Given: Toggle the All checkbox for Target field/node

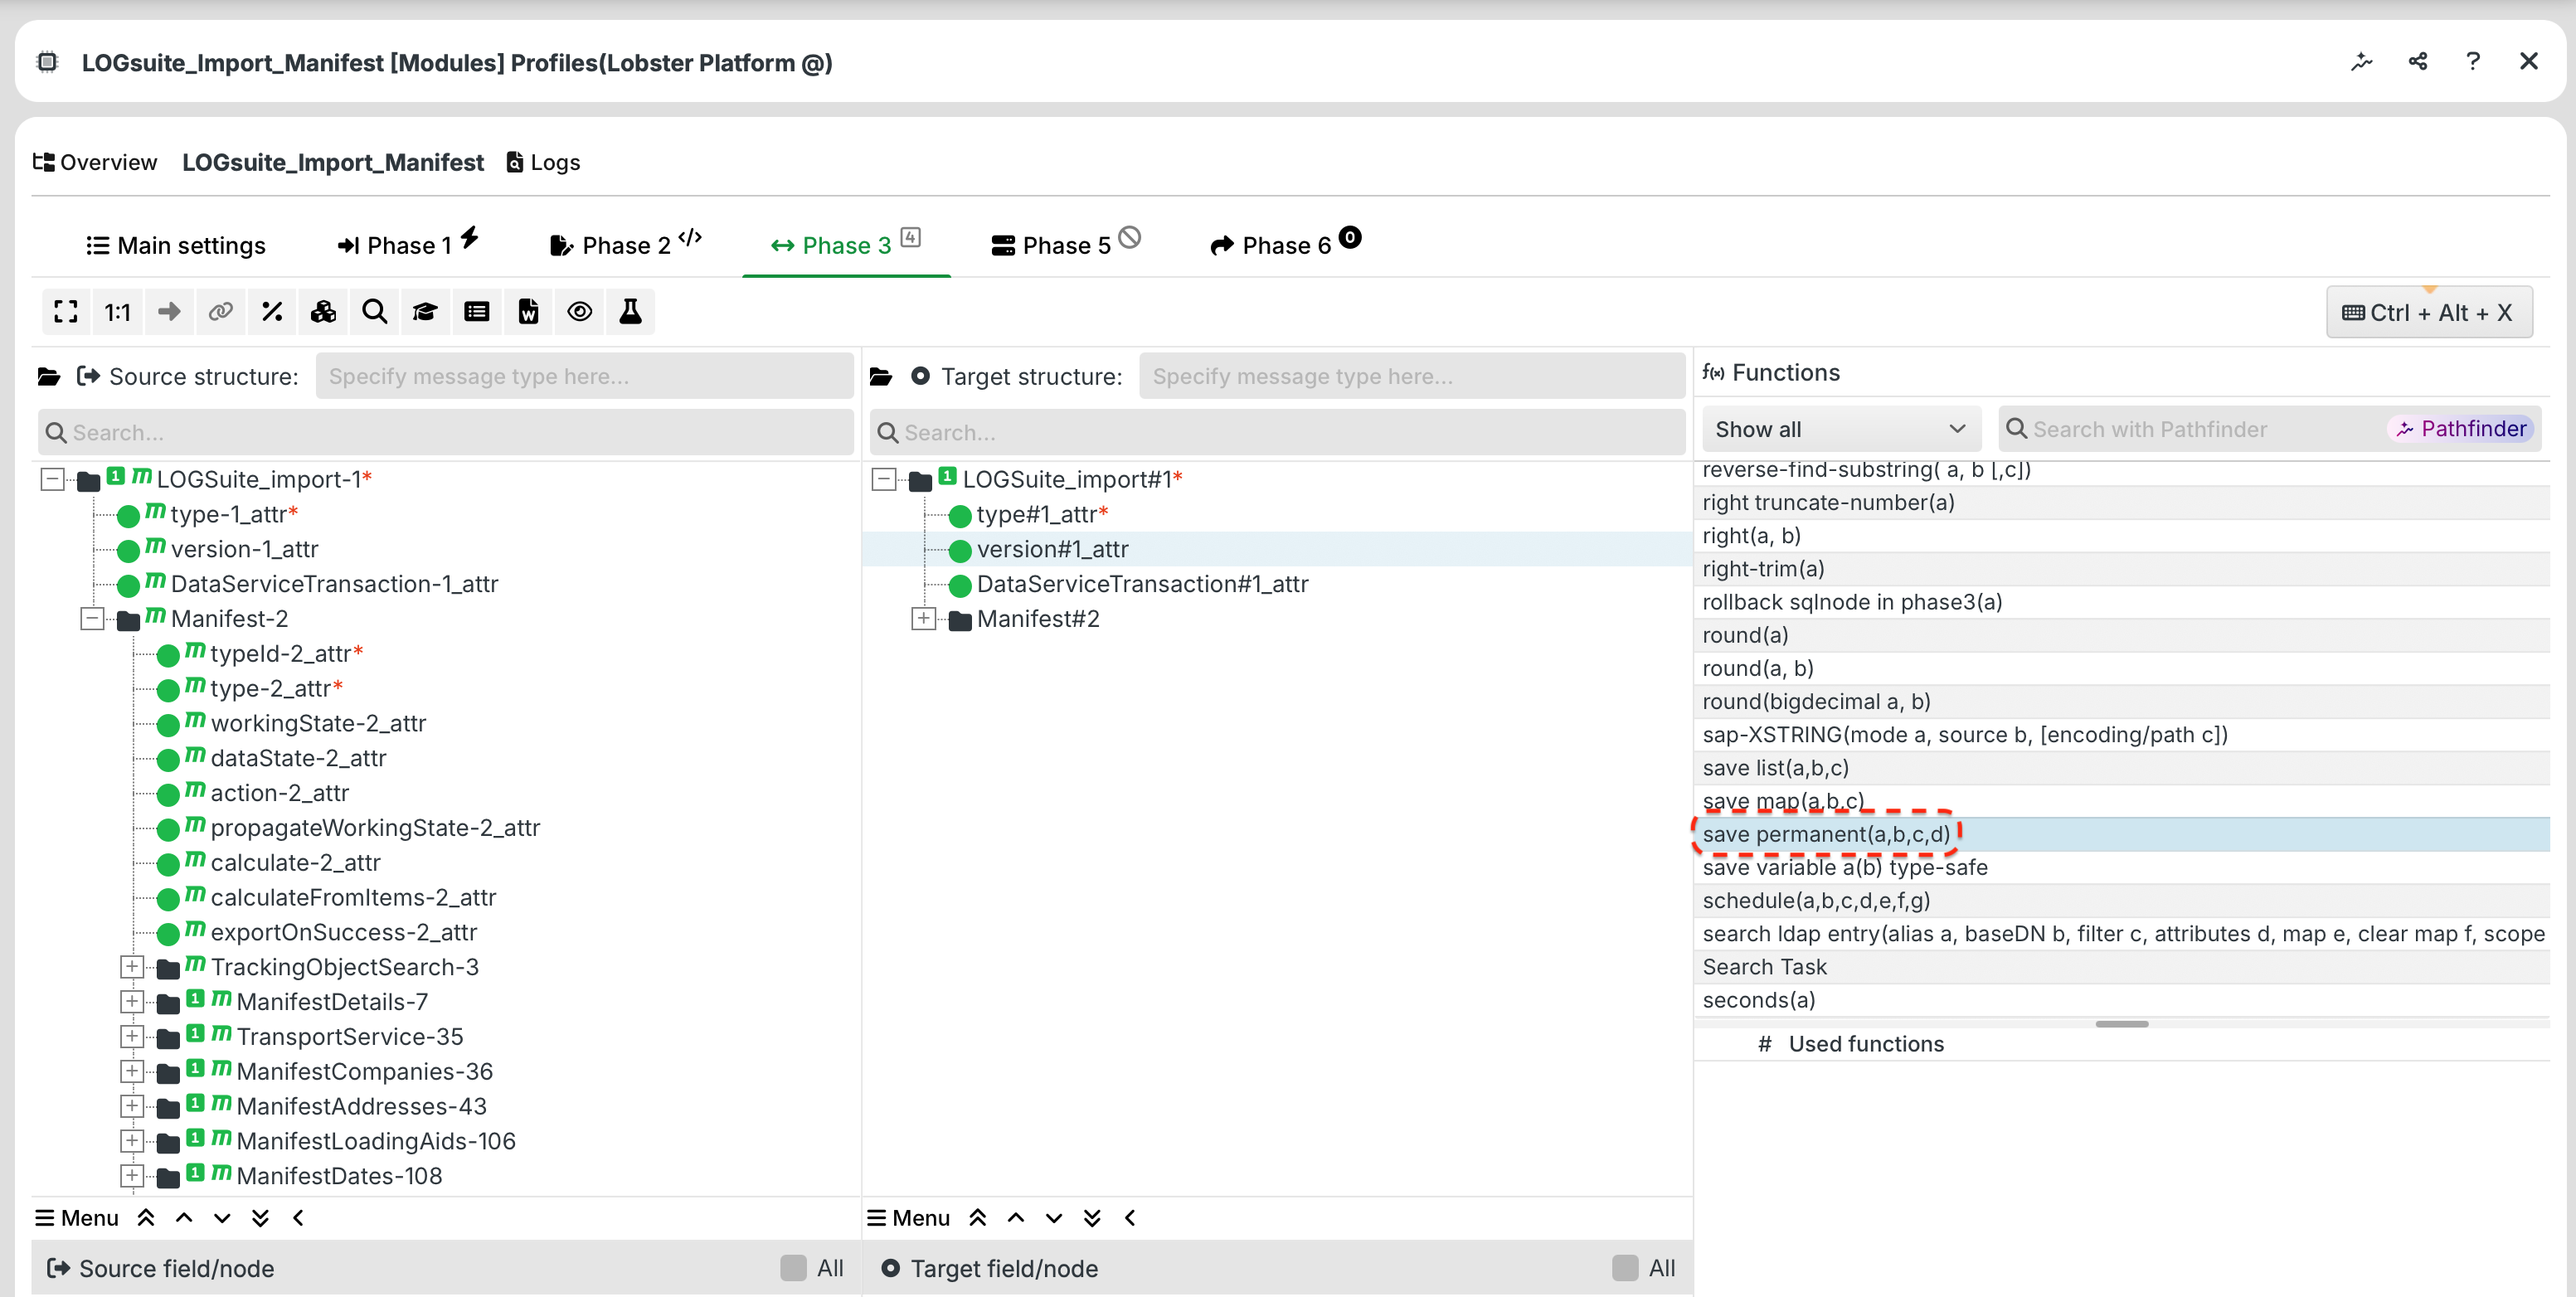Looking at the screenshot, I should click(x=1625, y=1268).
